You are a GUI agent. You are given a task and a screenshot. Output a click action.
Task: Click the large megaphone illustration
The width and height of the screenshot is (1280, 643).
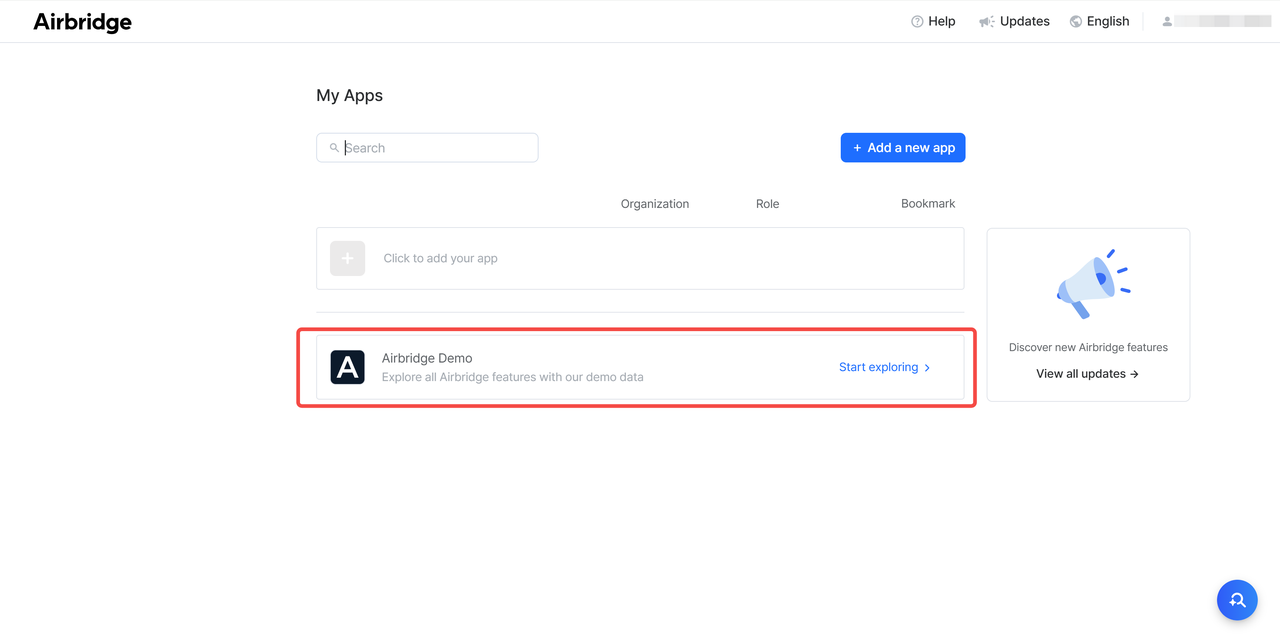[1090, 285]
